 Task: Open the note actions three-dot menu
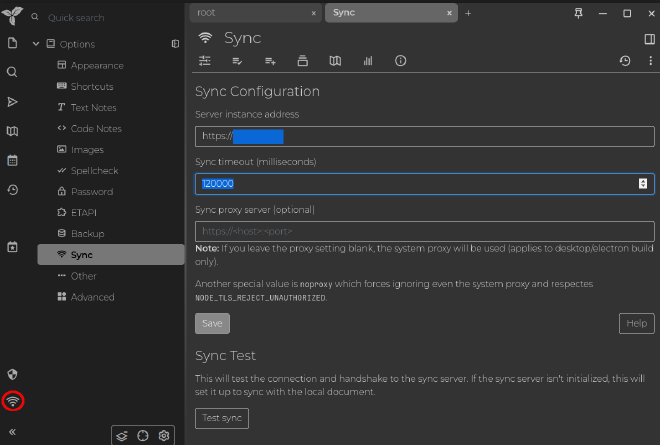click(649, 61)
